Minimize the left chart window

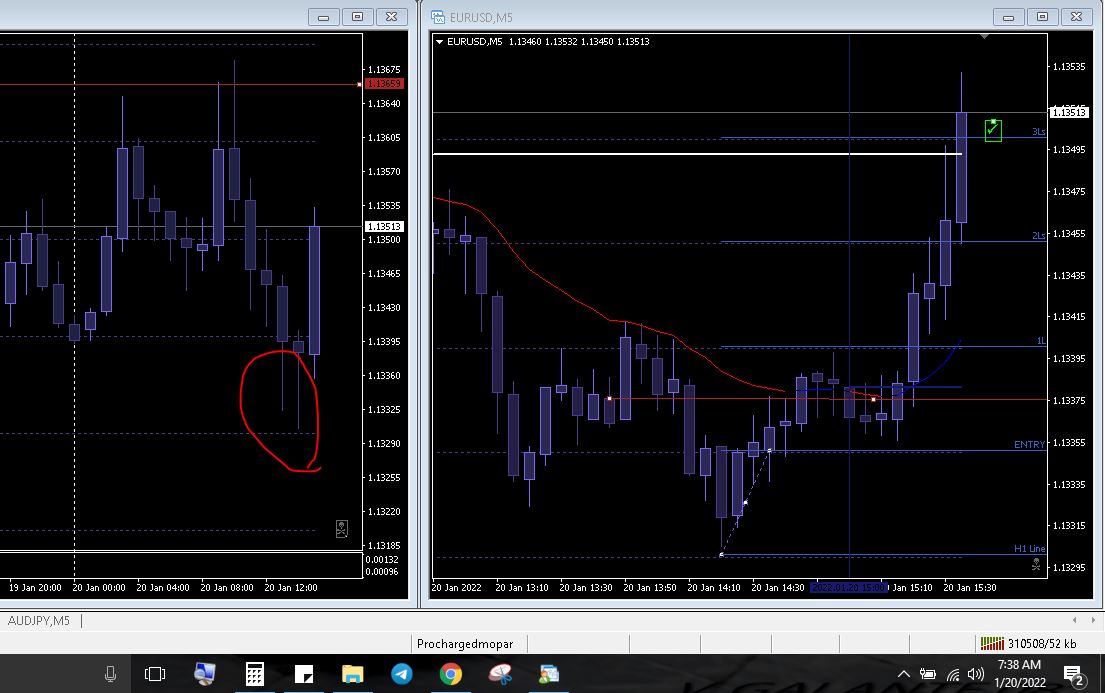pyautogui.click(x=323, y=17)
